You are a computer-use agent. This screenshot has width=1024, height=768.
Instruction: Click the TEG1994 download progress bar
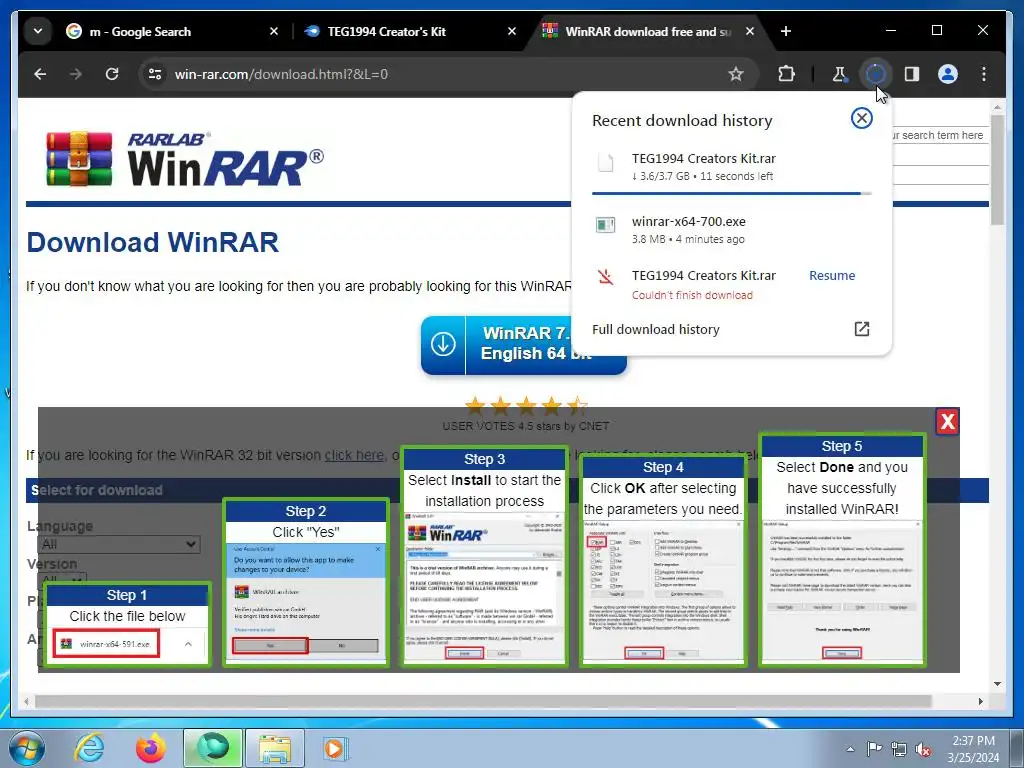click(731, 193)
